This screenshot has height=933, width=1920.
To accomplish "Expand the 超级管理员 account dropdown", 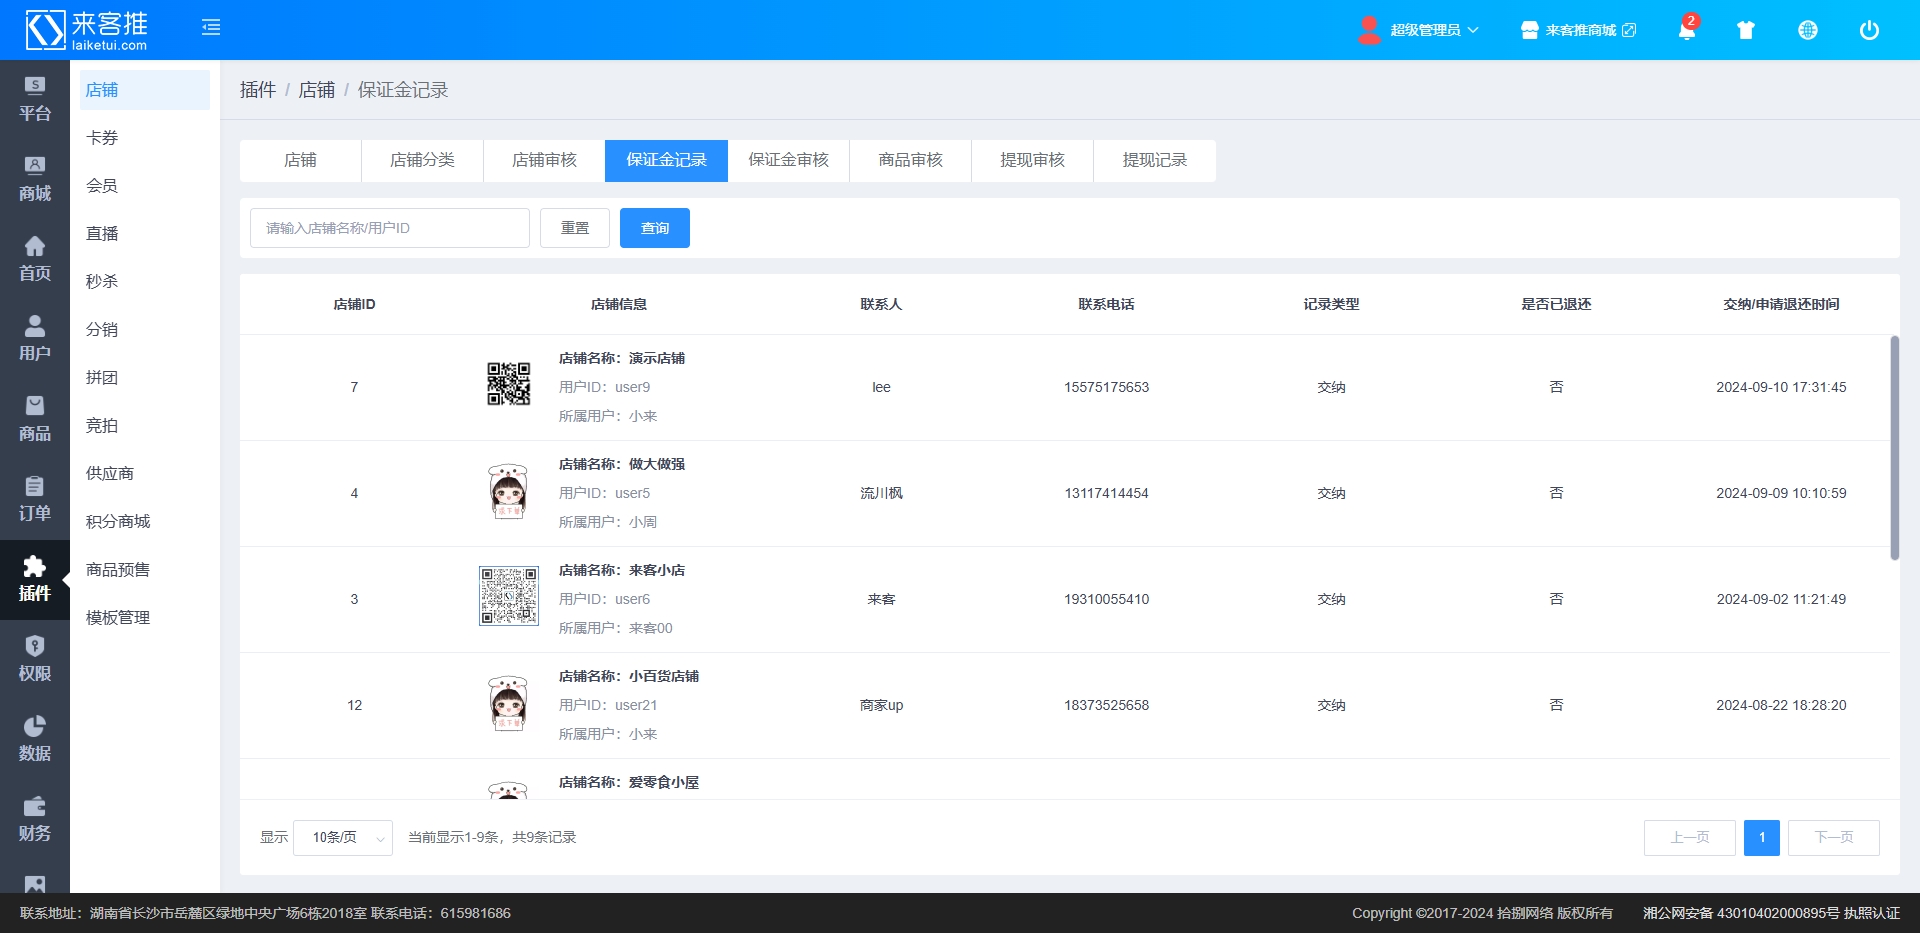I will [x=1420, y=30].
